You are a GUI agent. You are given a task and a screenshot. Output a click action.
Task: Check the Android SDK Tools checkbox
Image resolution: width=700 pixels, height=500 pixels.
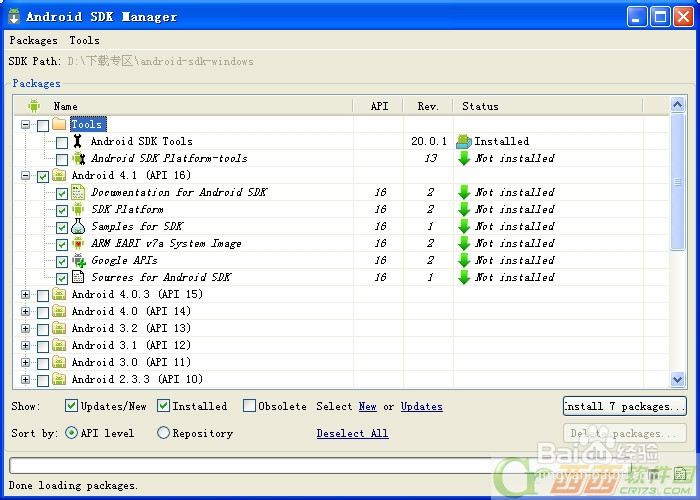tap(62, 142)
